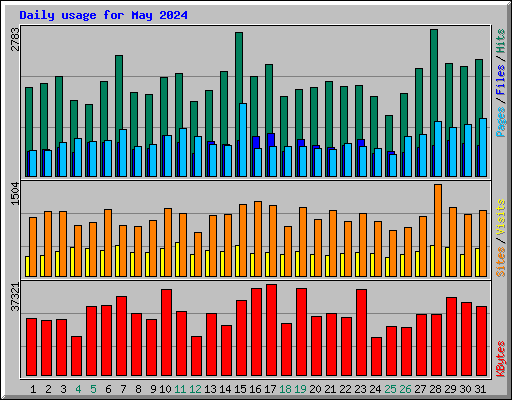Viewport: 512px width, 400px height.
Task: Click the 1504 axis maximum label
Action: tap(15, 194)
